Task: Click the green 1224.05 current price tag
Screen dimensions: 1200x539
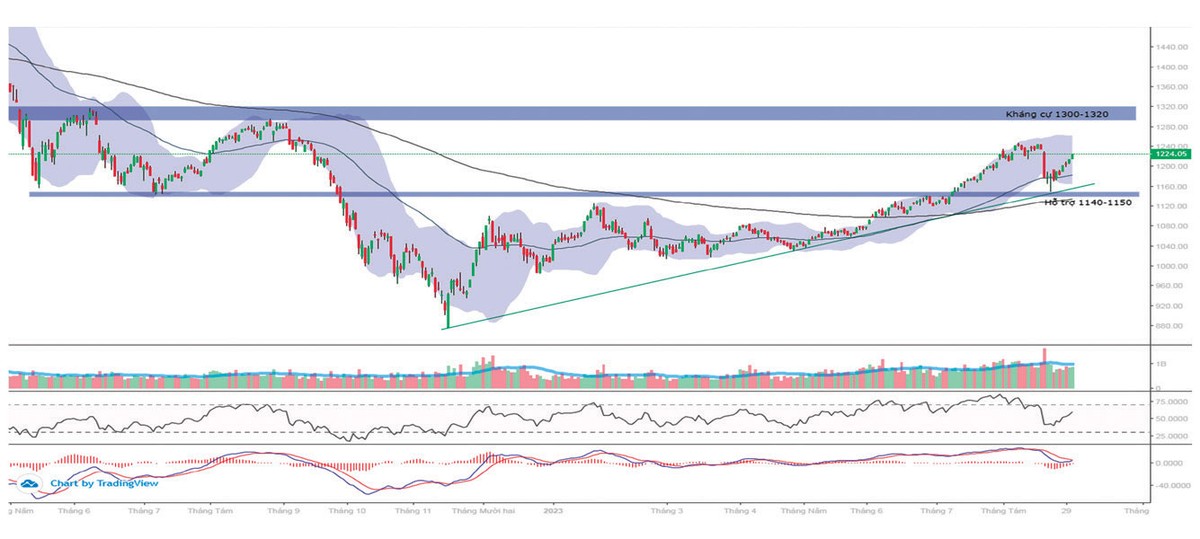Action: (1169, 154)
